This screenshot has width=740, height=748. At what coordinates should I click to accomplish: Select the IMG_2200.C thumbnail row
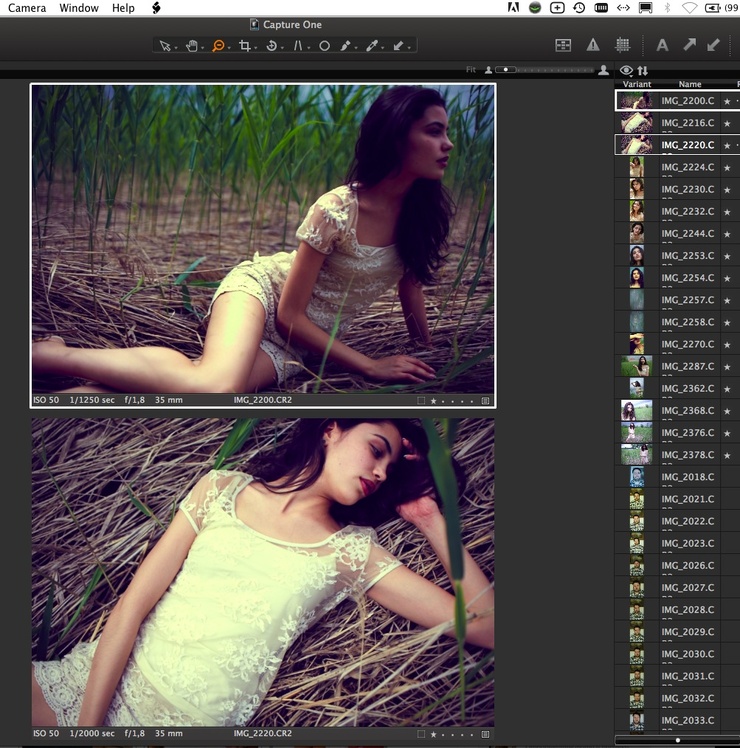(677, 101)
